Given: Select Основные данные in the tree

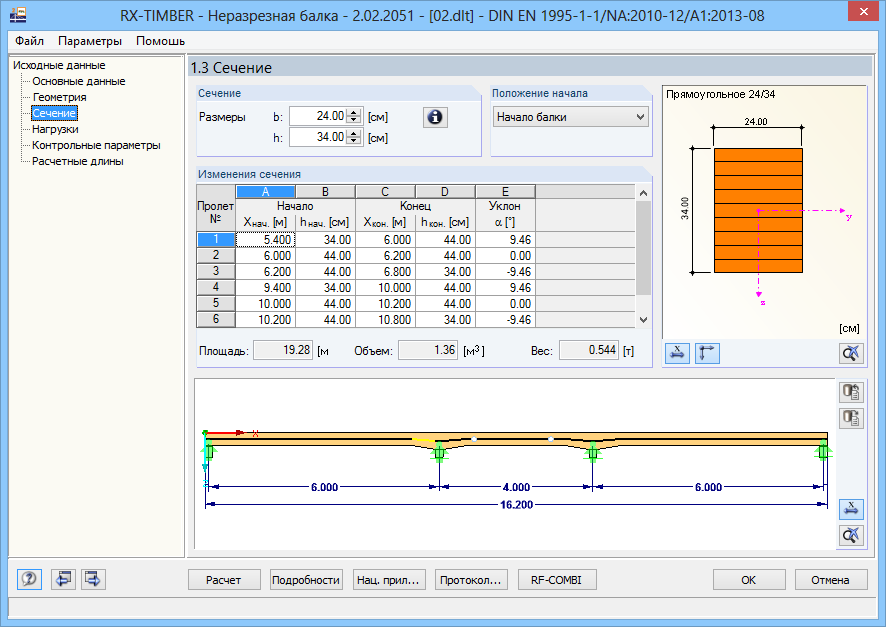Looking at the screenshot, I should [x=79, y=81].
